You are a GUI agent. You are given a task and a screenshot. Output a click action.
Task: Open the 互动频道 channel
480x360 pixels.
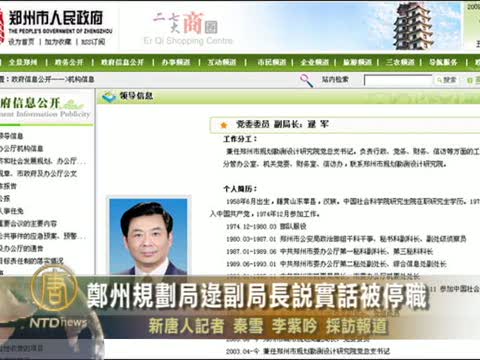[222, 62]
